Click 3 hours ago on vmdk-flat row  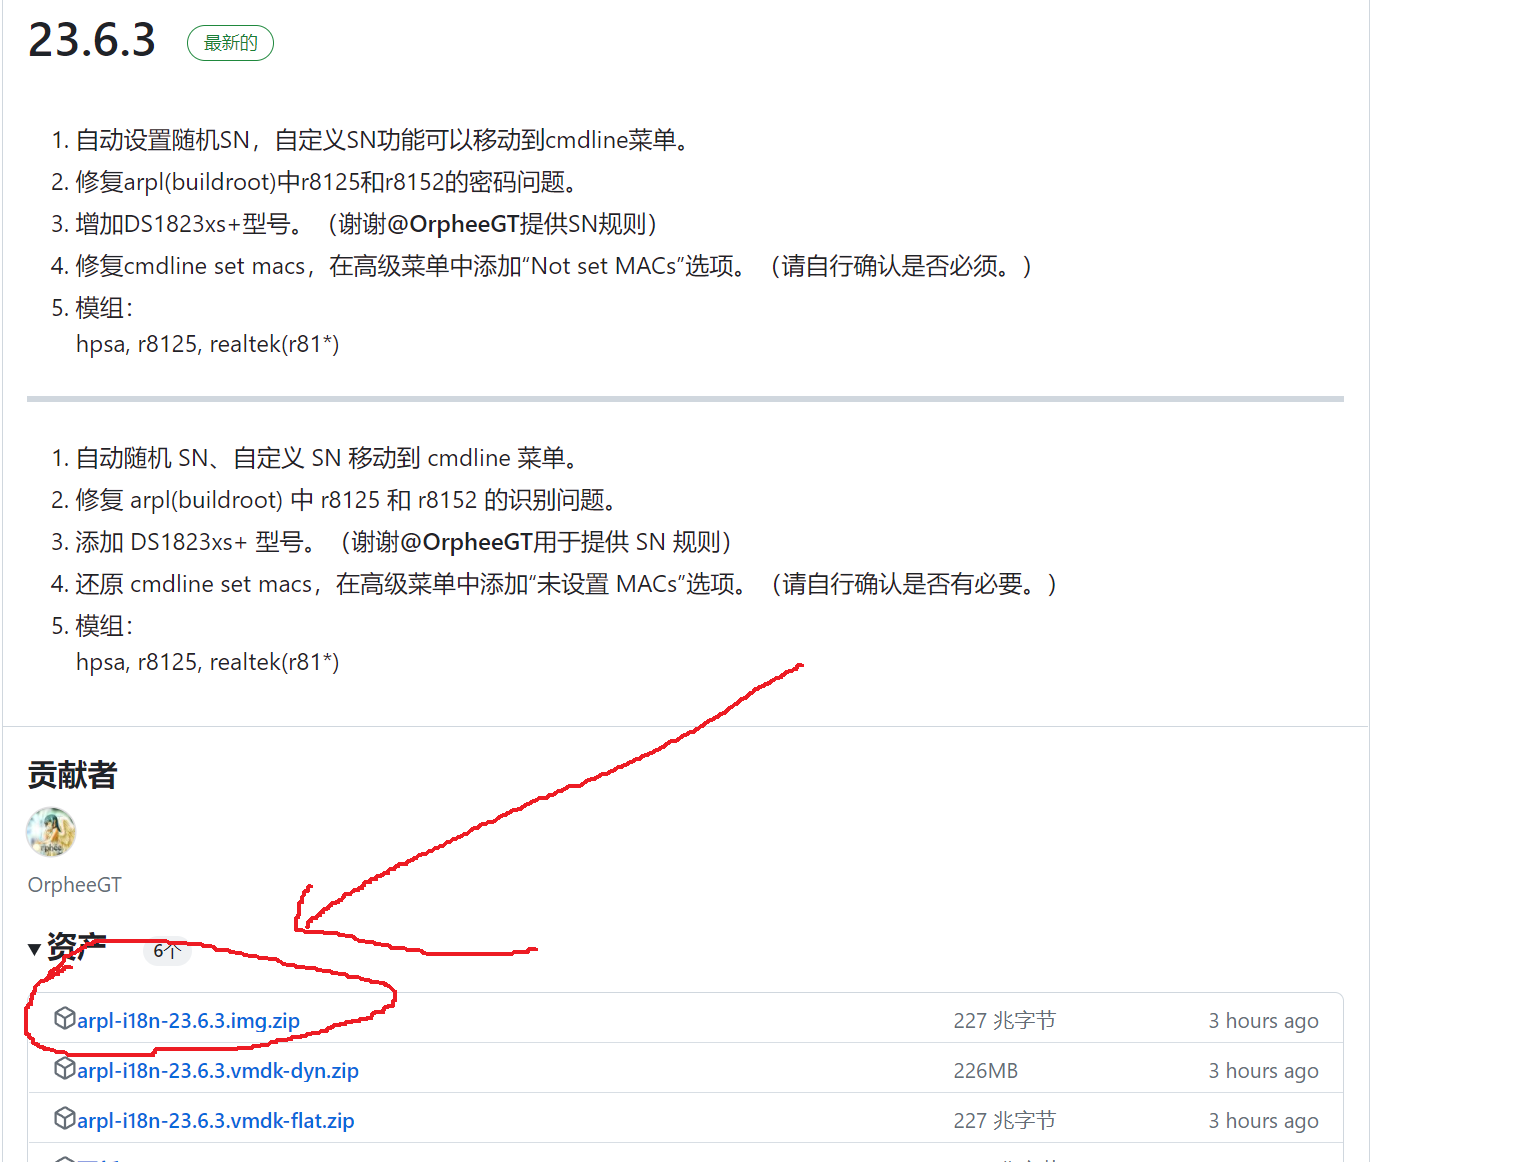tap(1263, 1120)
